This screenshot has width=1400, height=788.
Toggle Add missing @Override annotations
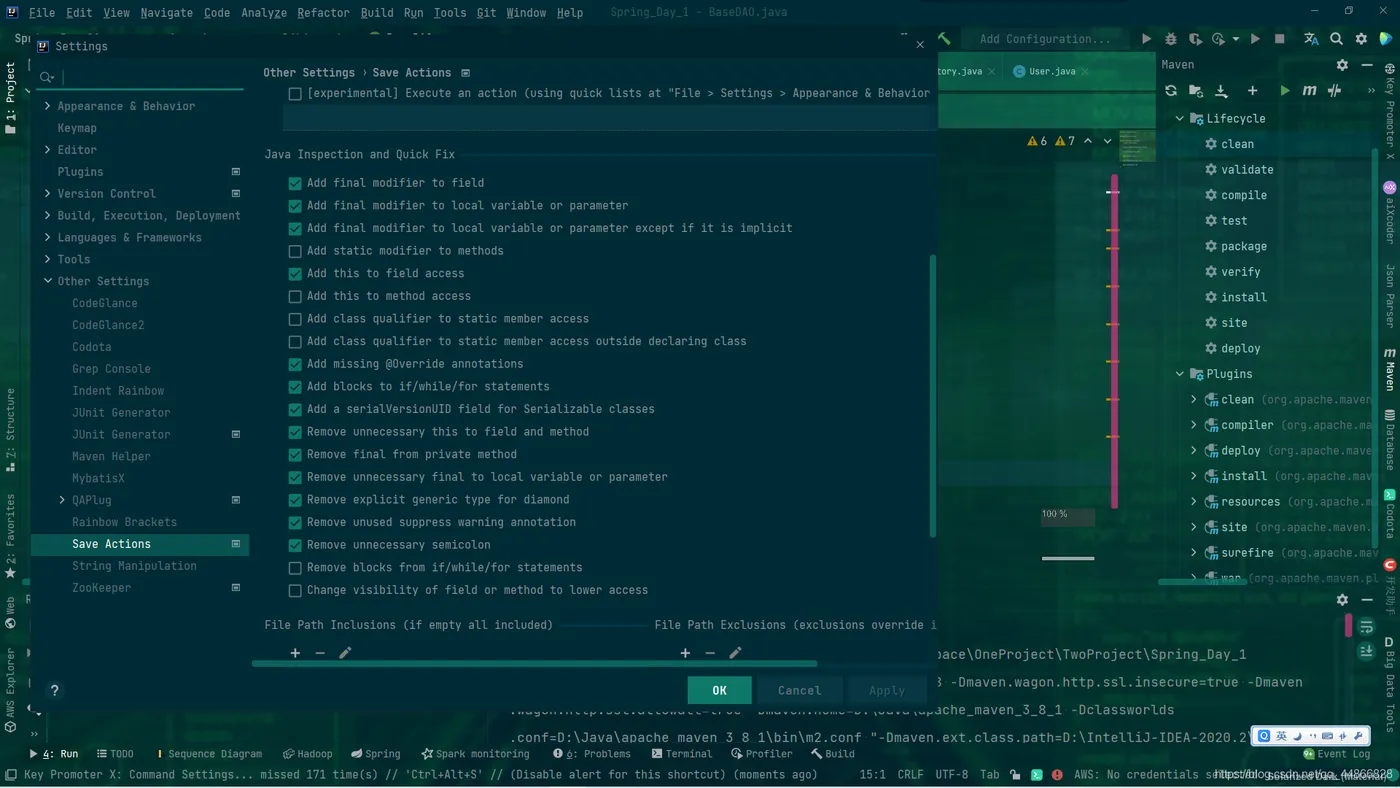point(295,364)
